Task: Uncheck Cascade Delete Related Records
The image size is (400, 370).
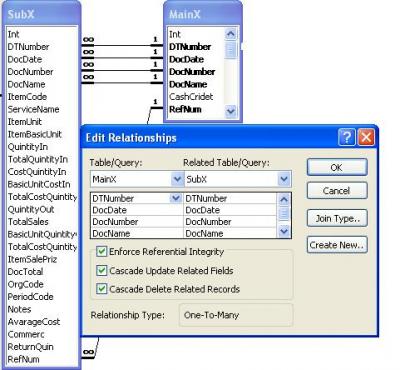Action: (x=101, y=289)
